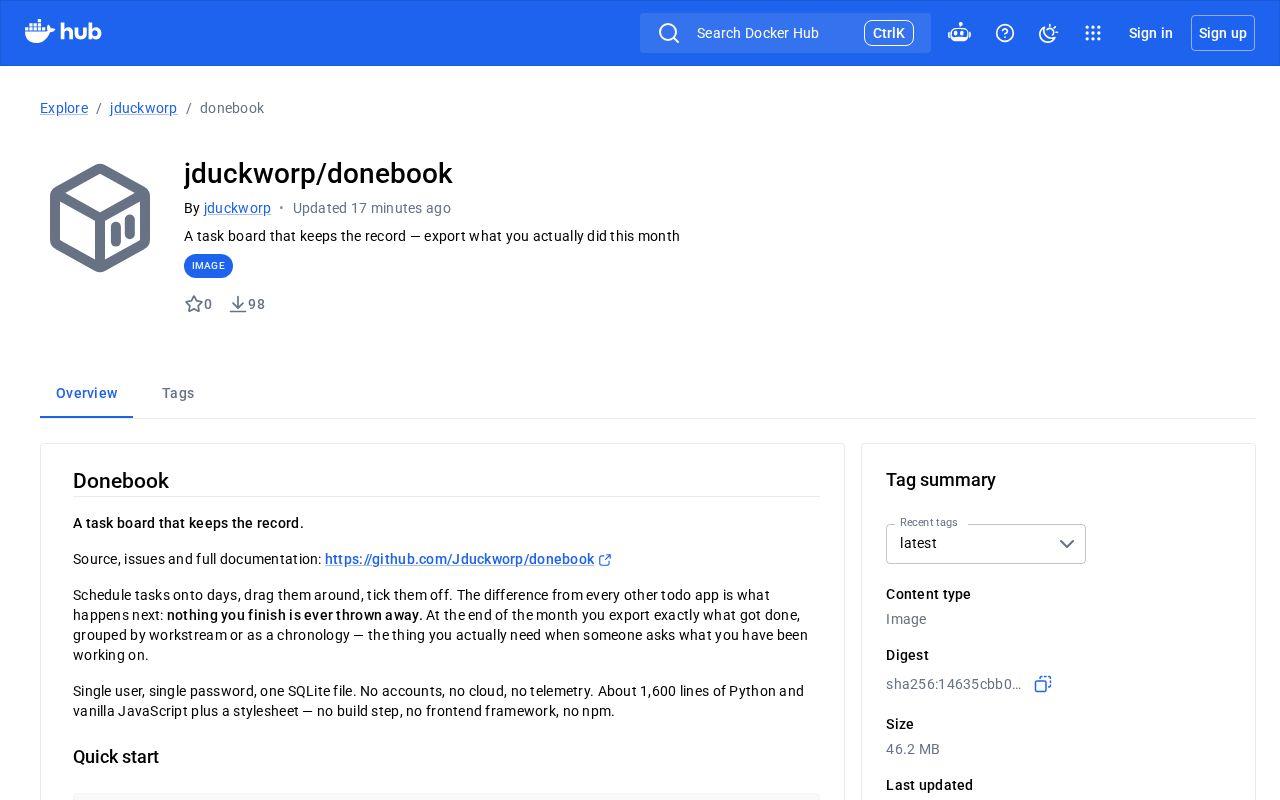Open the jduckworp author profile link
Screen dimensions: 1280x800
point(237,208)
